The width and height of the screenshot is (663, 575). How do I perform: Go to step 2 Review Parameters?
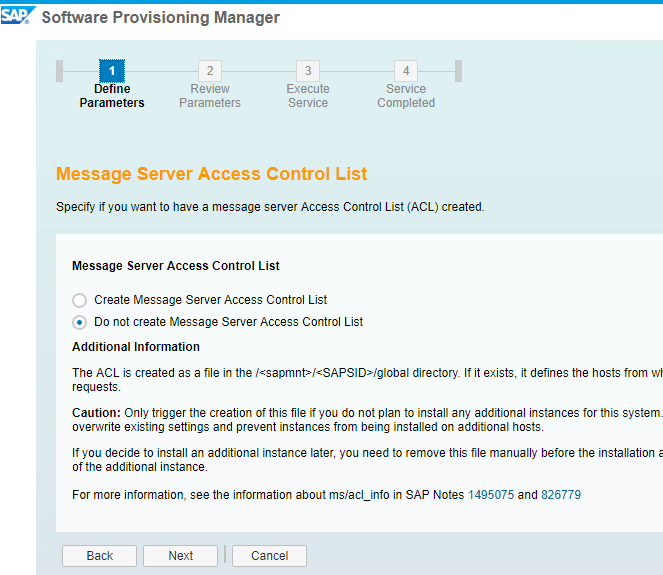click(x=210, y=71)
